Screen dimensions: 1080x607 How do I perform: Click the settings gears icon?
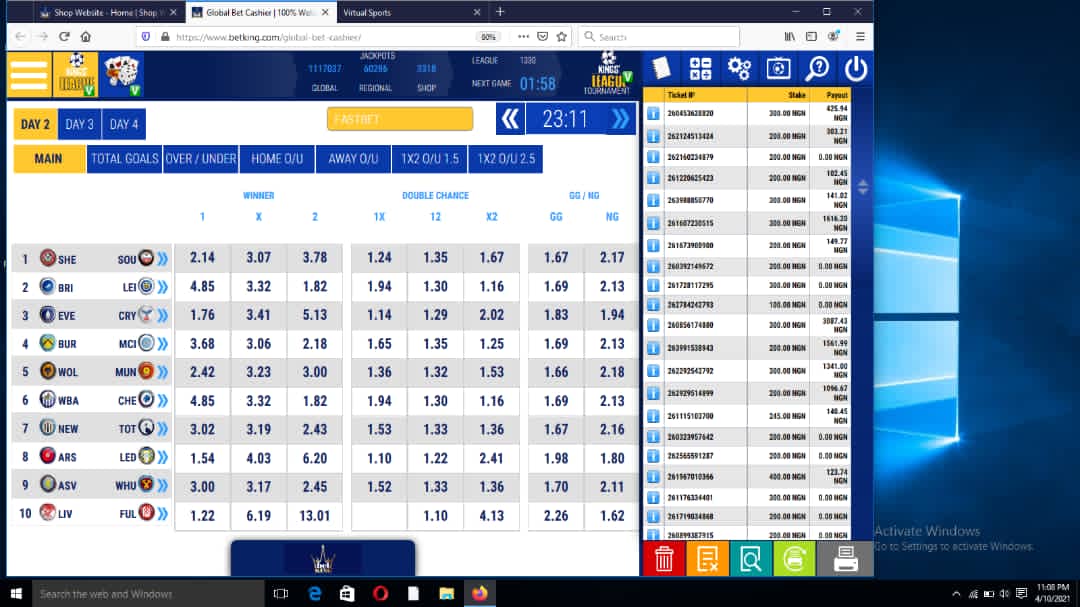[739, 68]
